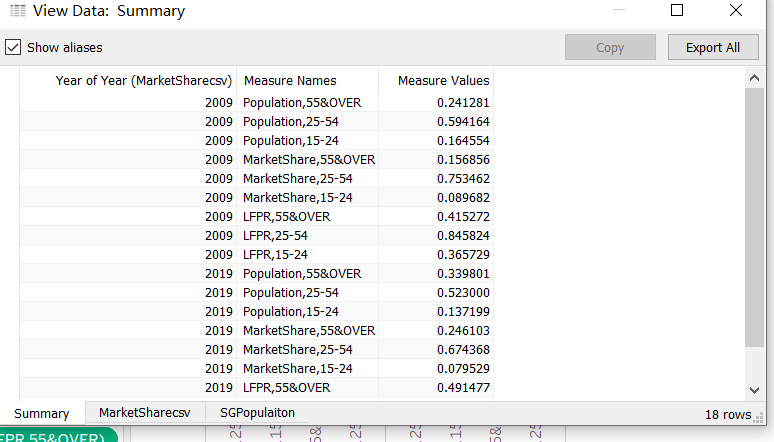Click the 2009 MarketShare,15-24 cell

point(297,197)
